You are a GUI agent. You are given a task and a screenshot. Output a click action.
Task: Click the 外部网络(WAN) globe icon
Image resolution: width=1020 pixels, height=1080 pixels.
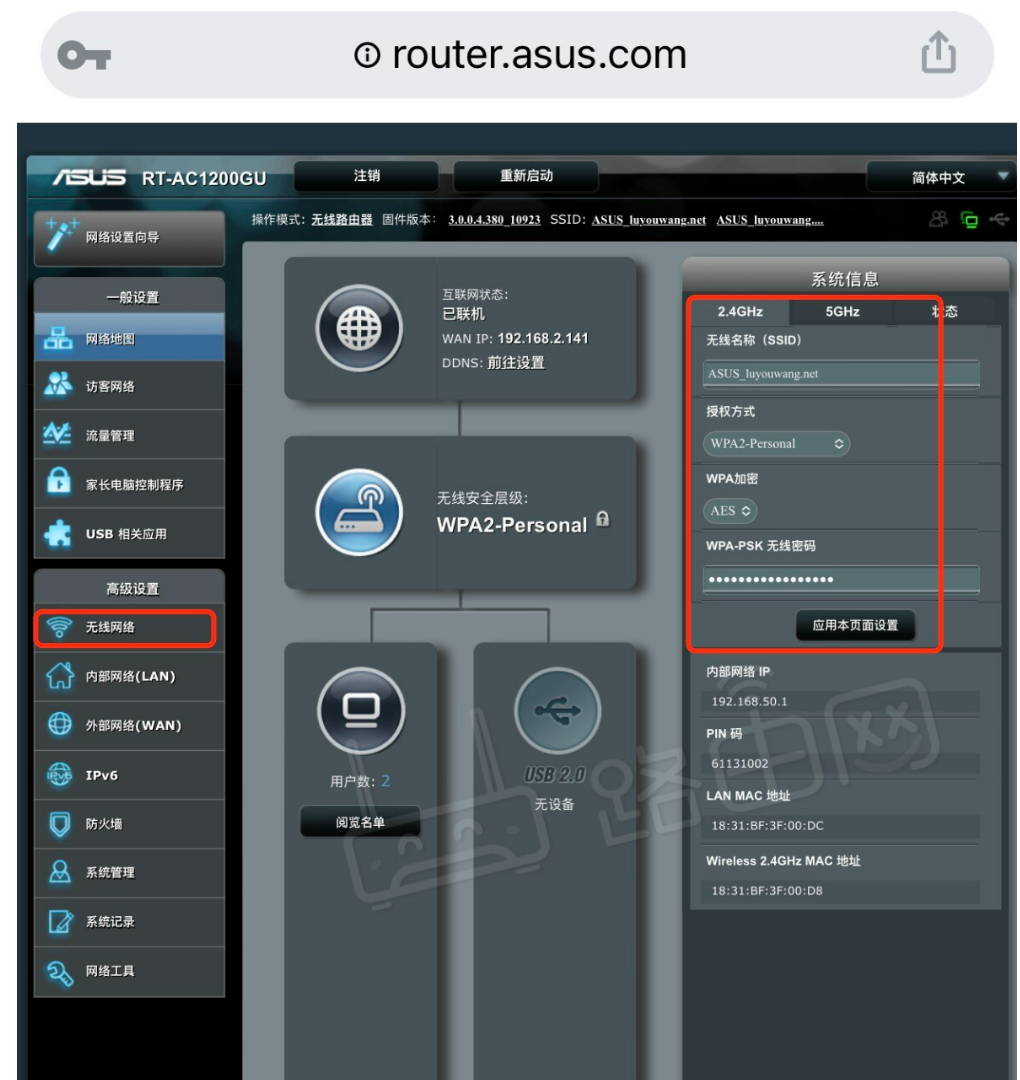point(59,724)
